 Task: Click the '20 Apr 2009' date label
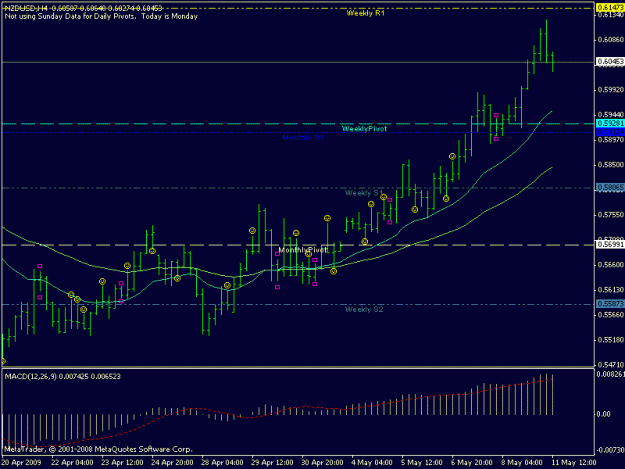21,463
